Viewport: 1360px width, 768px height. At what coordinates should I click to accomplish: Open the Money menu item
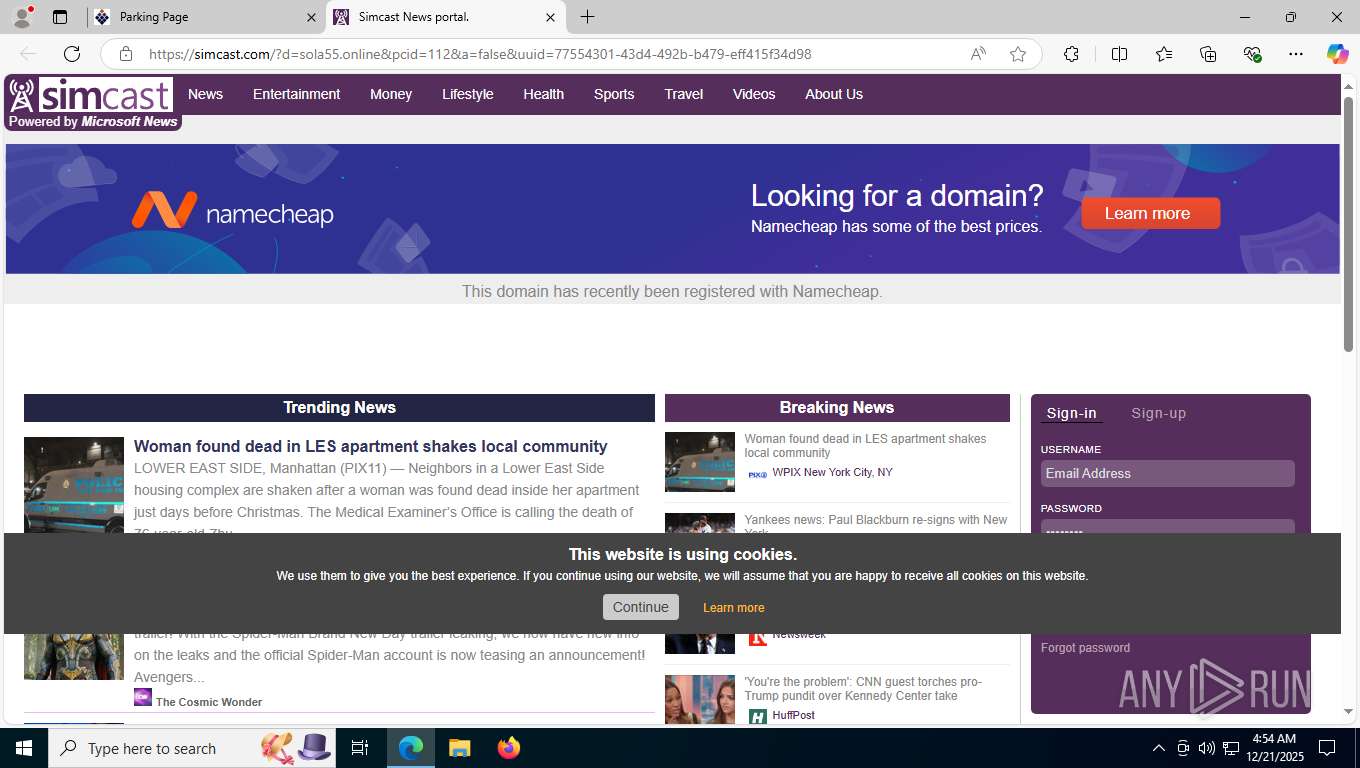pos(391,94)
